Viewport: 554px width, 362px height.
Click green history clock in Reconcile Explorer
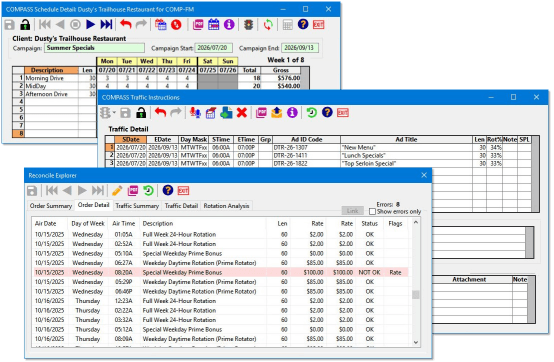click(x=148, y=191)
